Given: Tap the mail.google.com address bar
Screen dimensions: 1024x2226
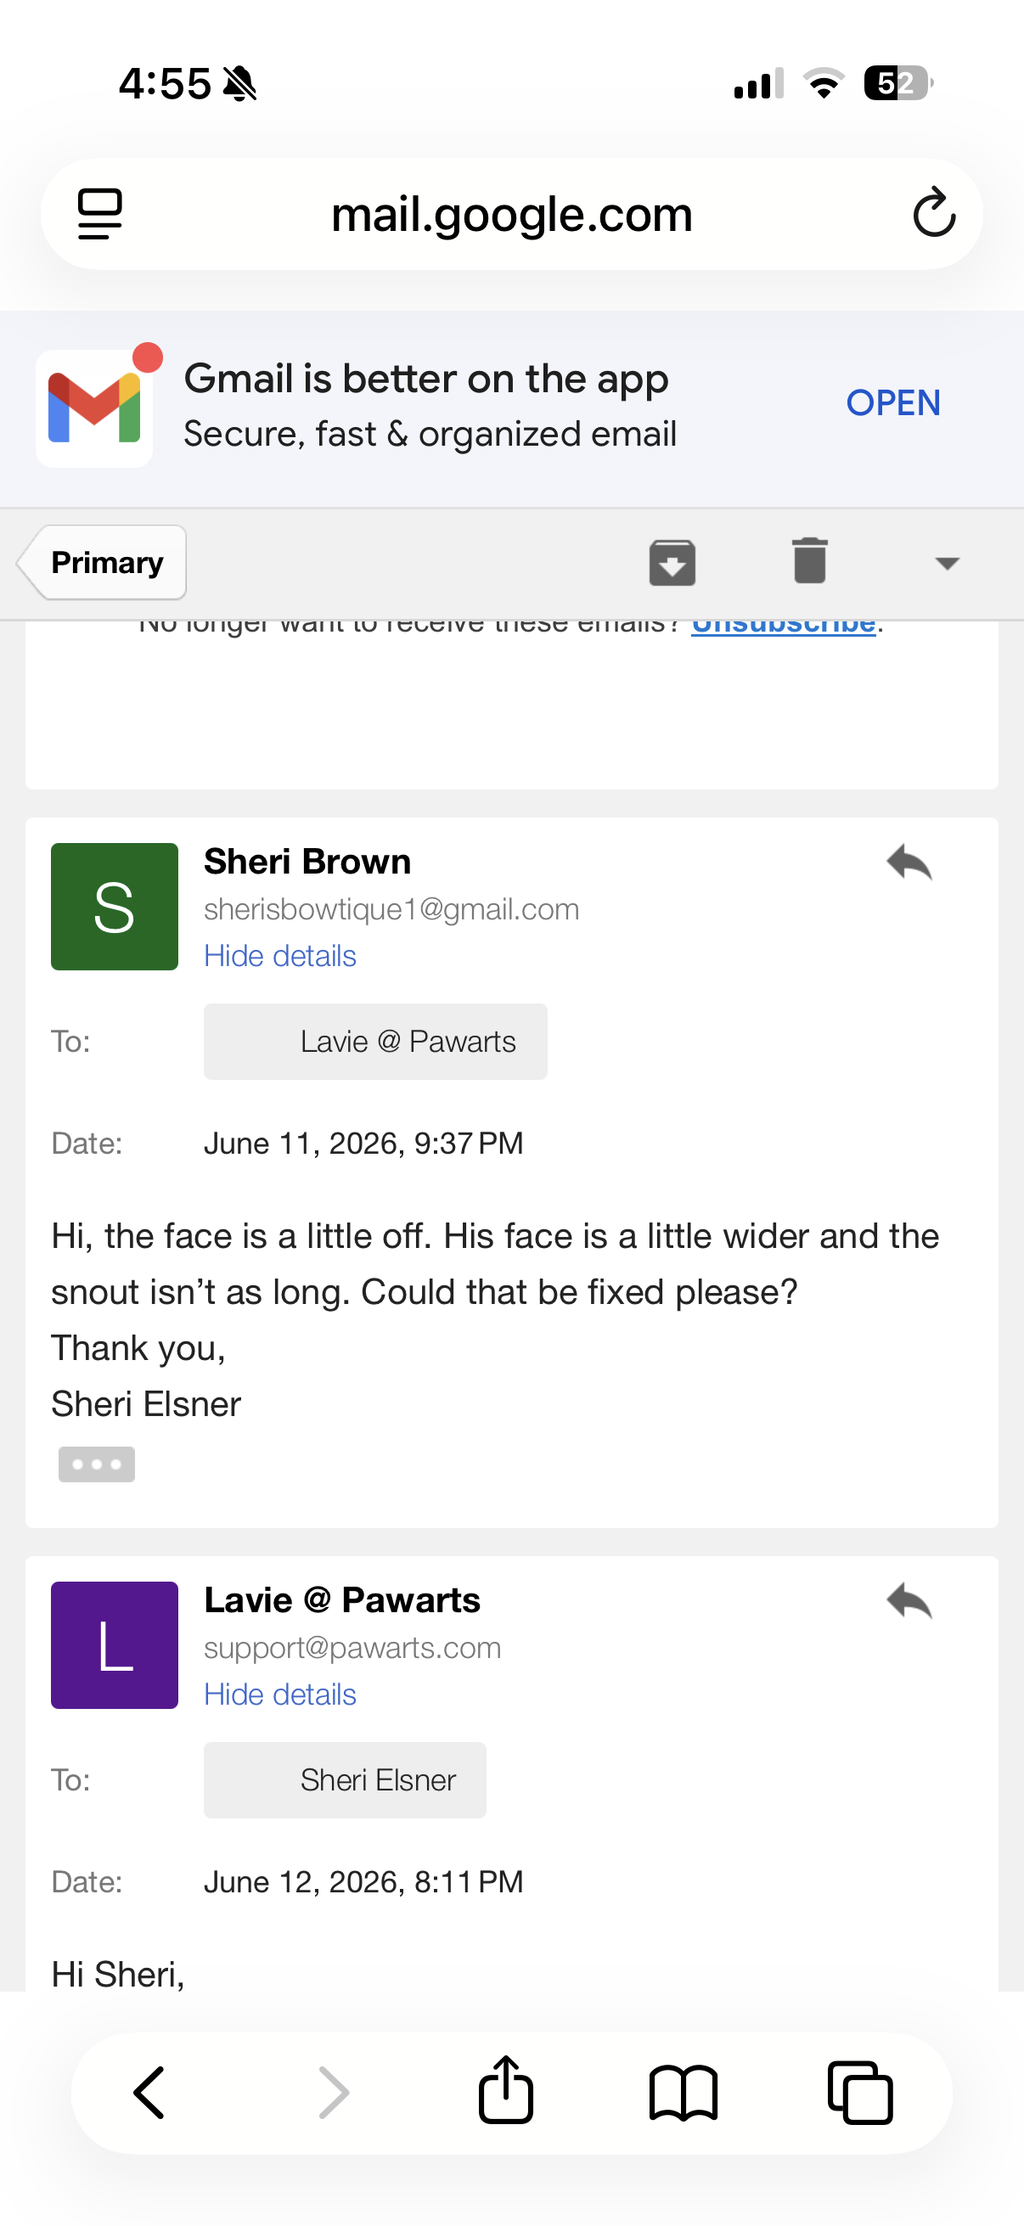Looking at the screenshot, I should point(512,214).
